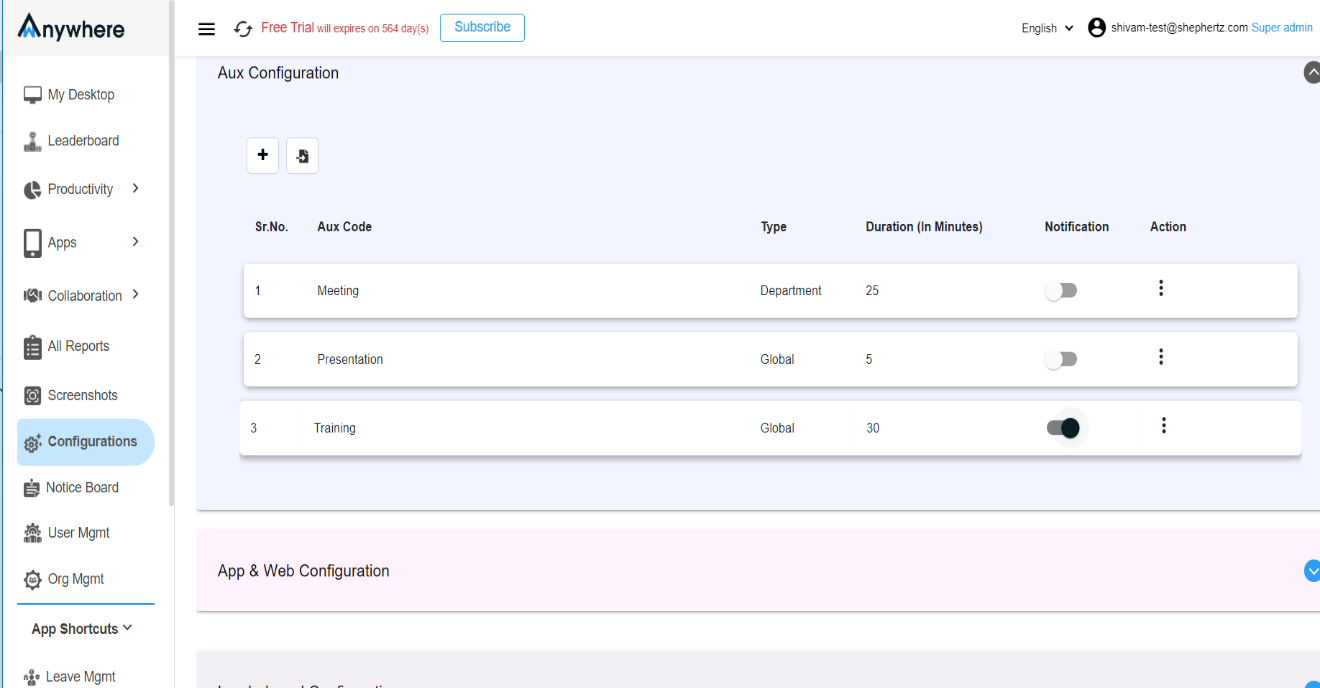
Task: Click the Action column header
Action: coord(1168,227)
